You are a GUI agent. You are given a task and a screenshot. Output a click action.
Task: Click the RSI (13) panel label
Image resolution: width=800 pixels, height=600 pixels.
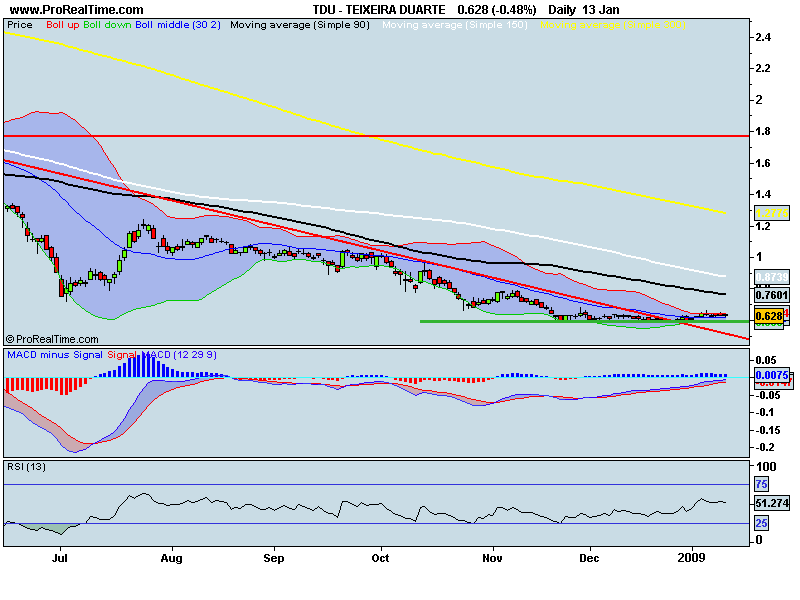[x=26, y=467]
